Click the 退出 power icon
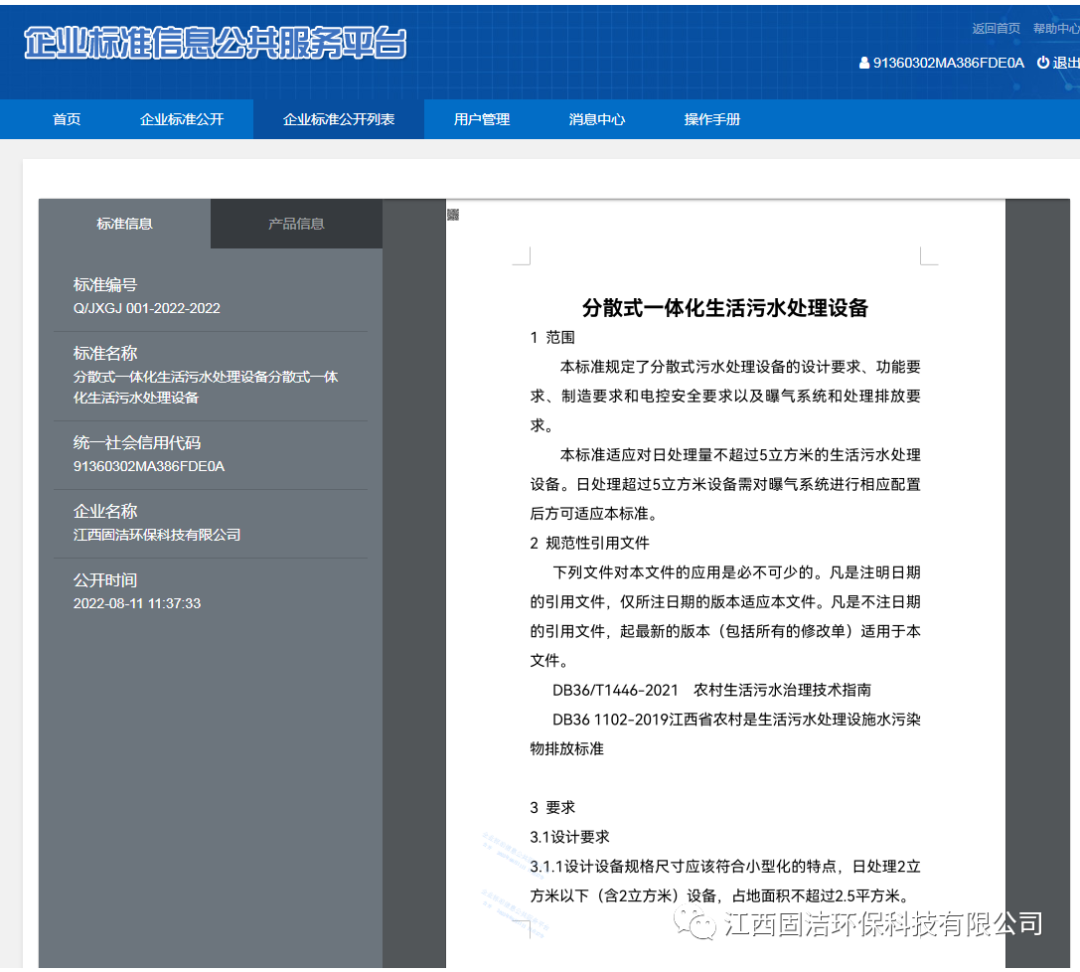This screenshot has width=1080, height=972. pos(1043,63)
